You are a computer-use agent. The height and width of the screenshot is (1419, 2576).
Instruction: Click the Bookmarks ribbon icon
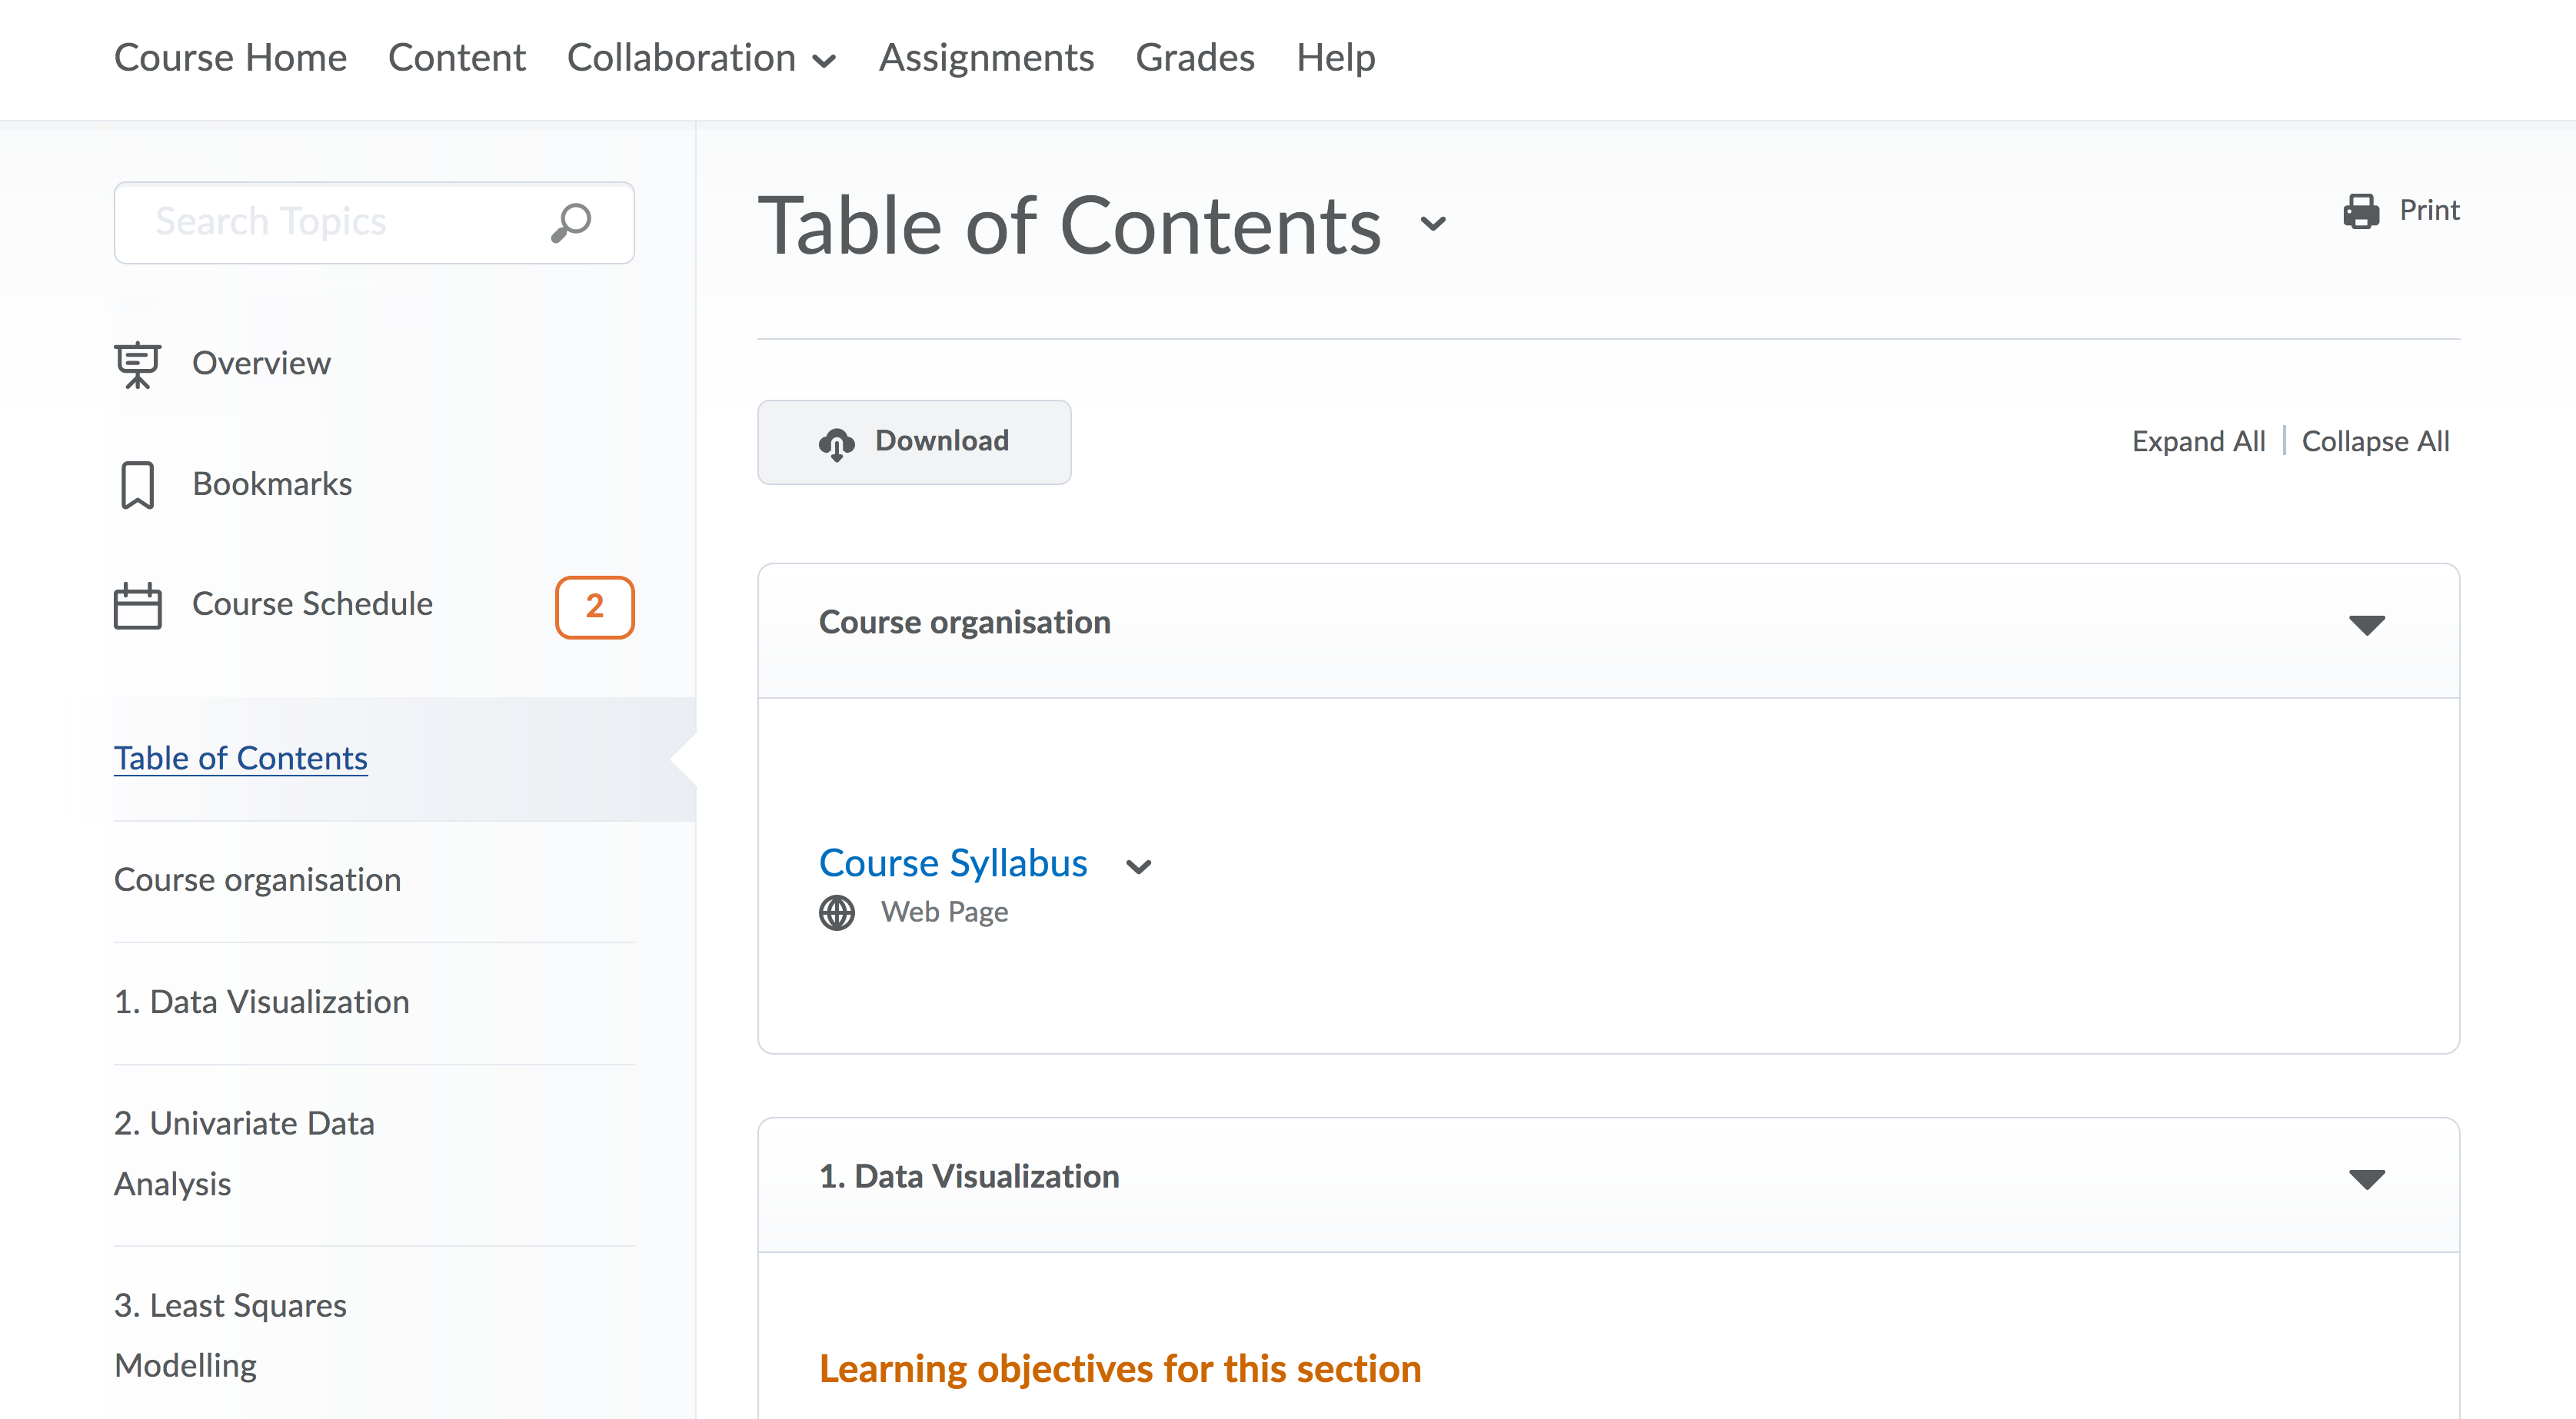137,485
